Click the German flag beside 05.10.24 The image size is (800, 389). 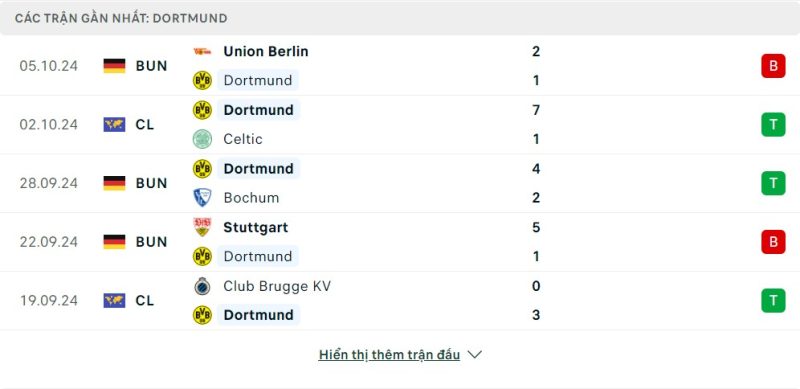click(114, 66)
